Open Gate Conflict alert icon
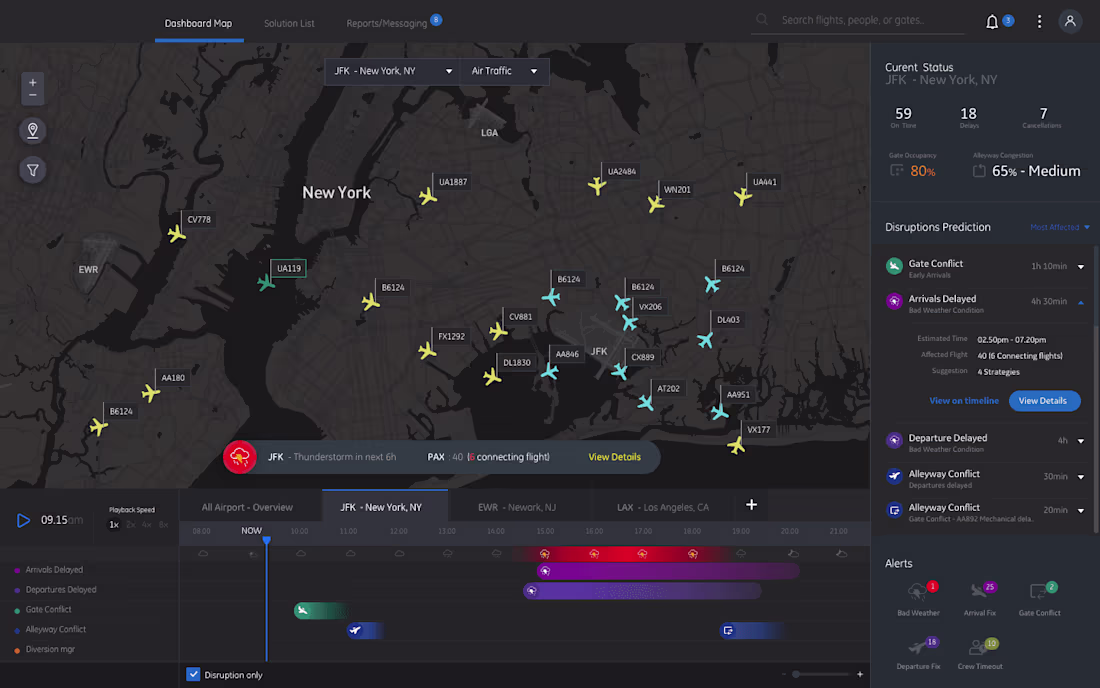1100x688 pixels. coord(1040,593)
